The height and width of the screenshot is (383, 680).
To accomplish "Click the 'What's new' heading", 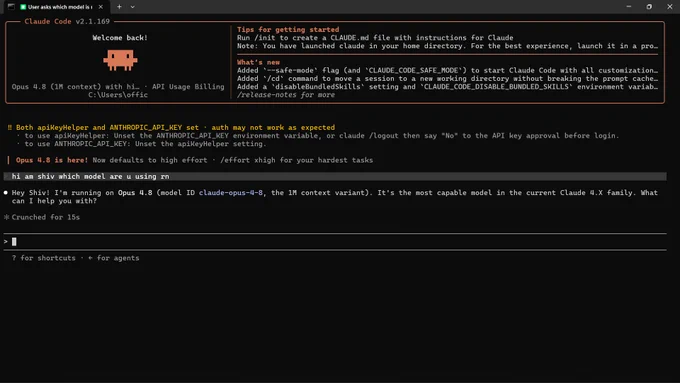I will (x=258, y=62).
